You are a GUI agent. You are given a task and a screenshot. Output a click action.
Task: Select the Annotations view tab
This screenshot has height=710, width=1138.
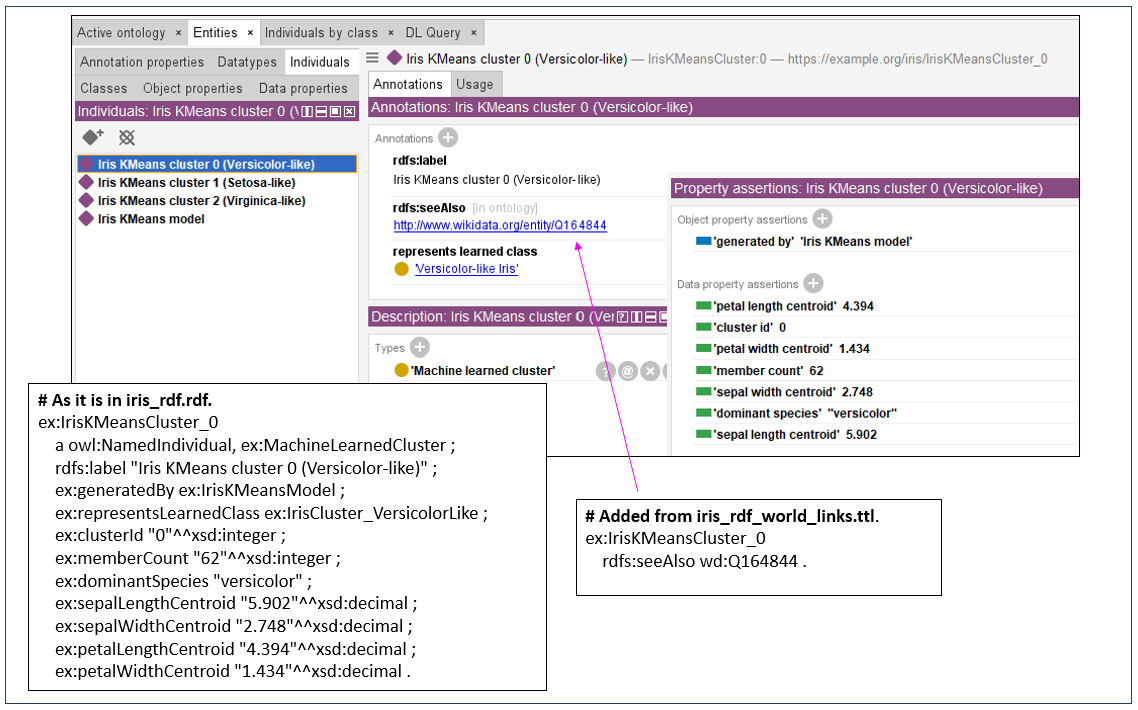408,84
